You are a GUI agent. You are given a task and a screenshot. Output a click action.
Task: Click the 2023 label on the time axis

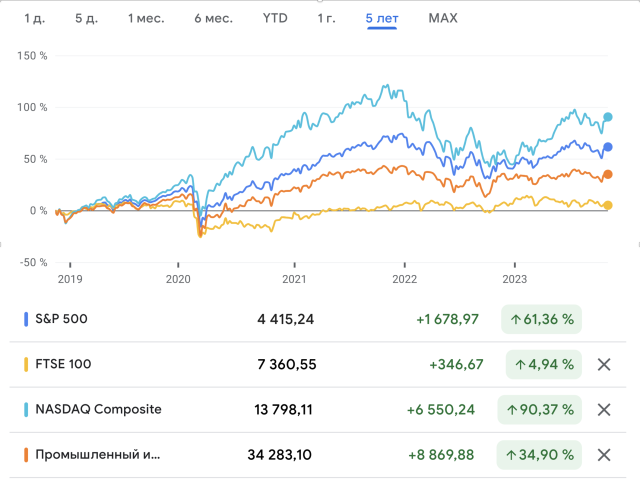point(515,280)
